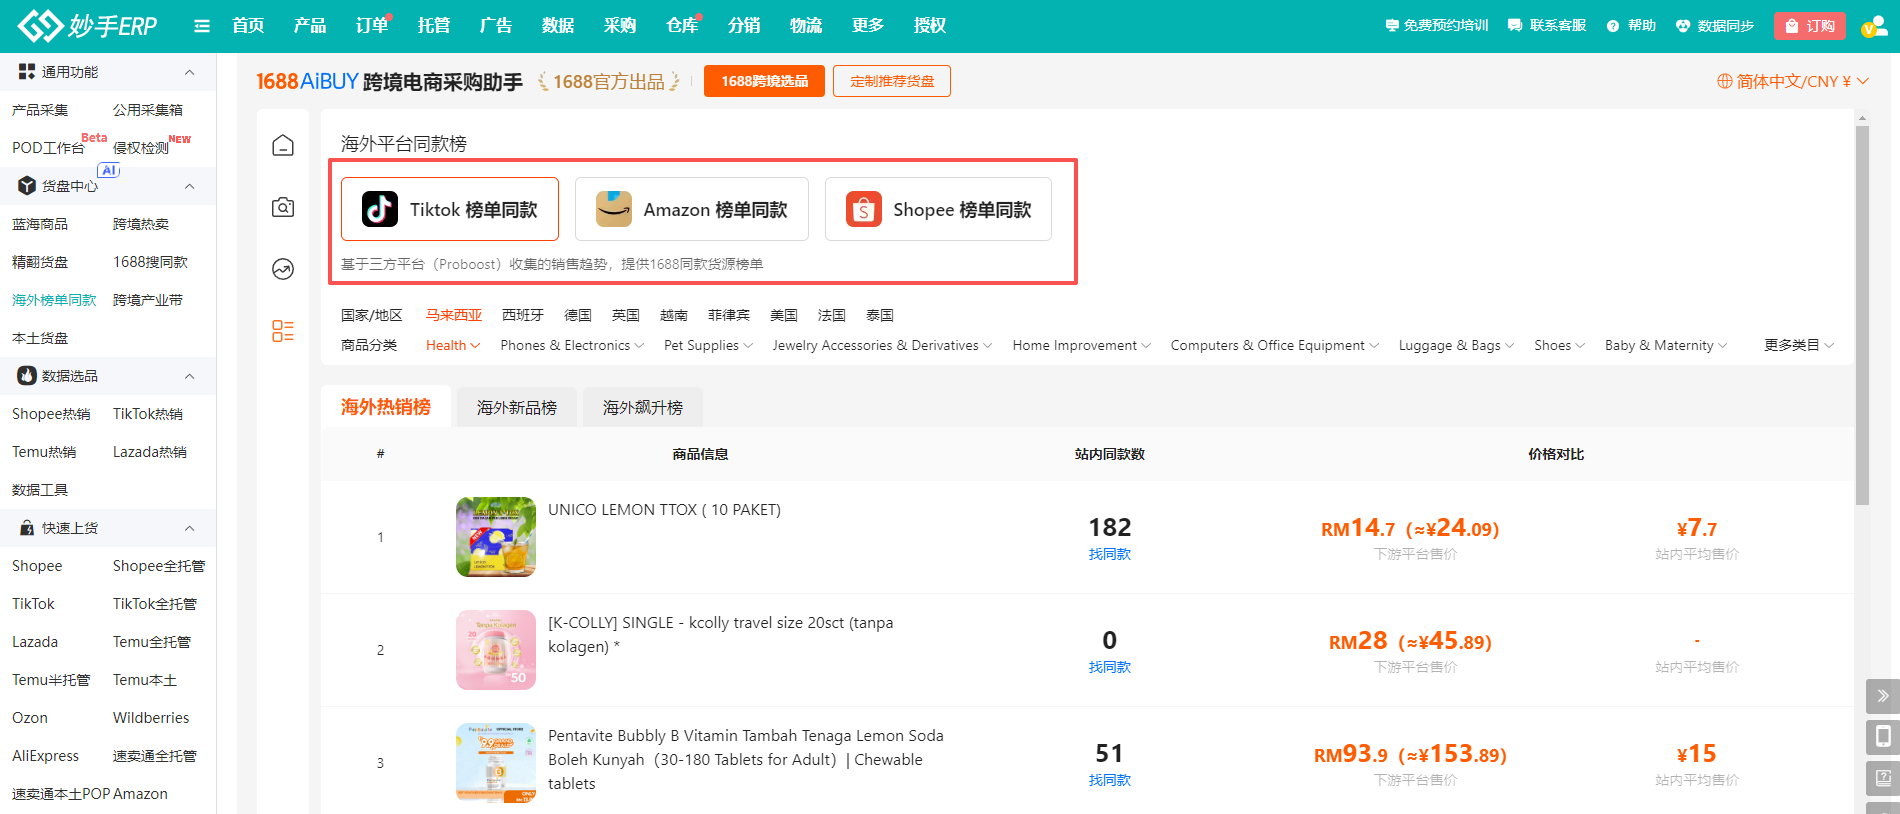Collapse the 数据选品 section

click(189, 376)
